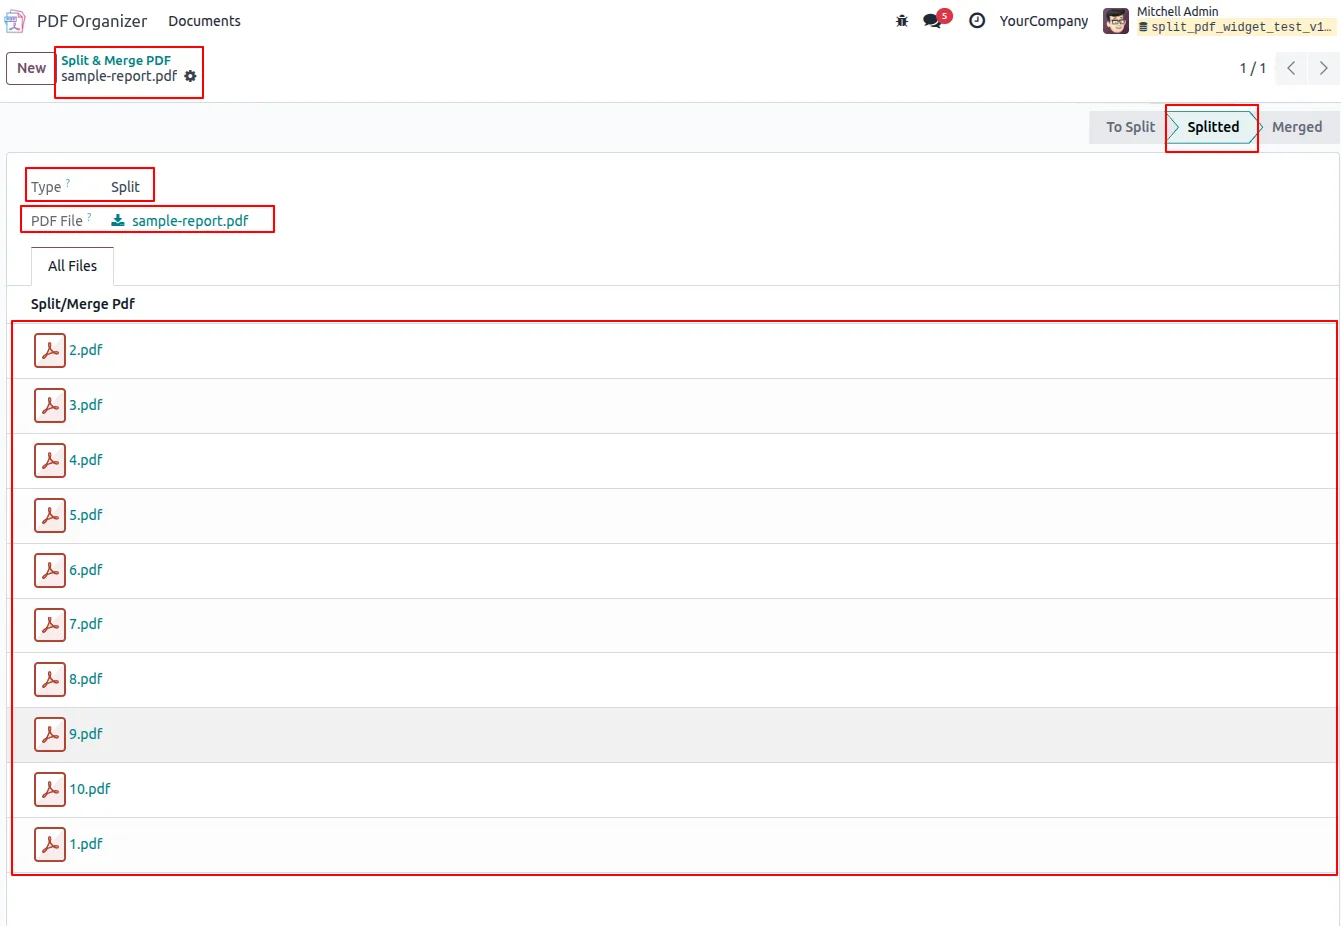Viewport: 1341px width, 926px height.
Task: Open 9.pdf file link
Action: point(86,734)
